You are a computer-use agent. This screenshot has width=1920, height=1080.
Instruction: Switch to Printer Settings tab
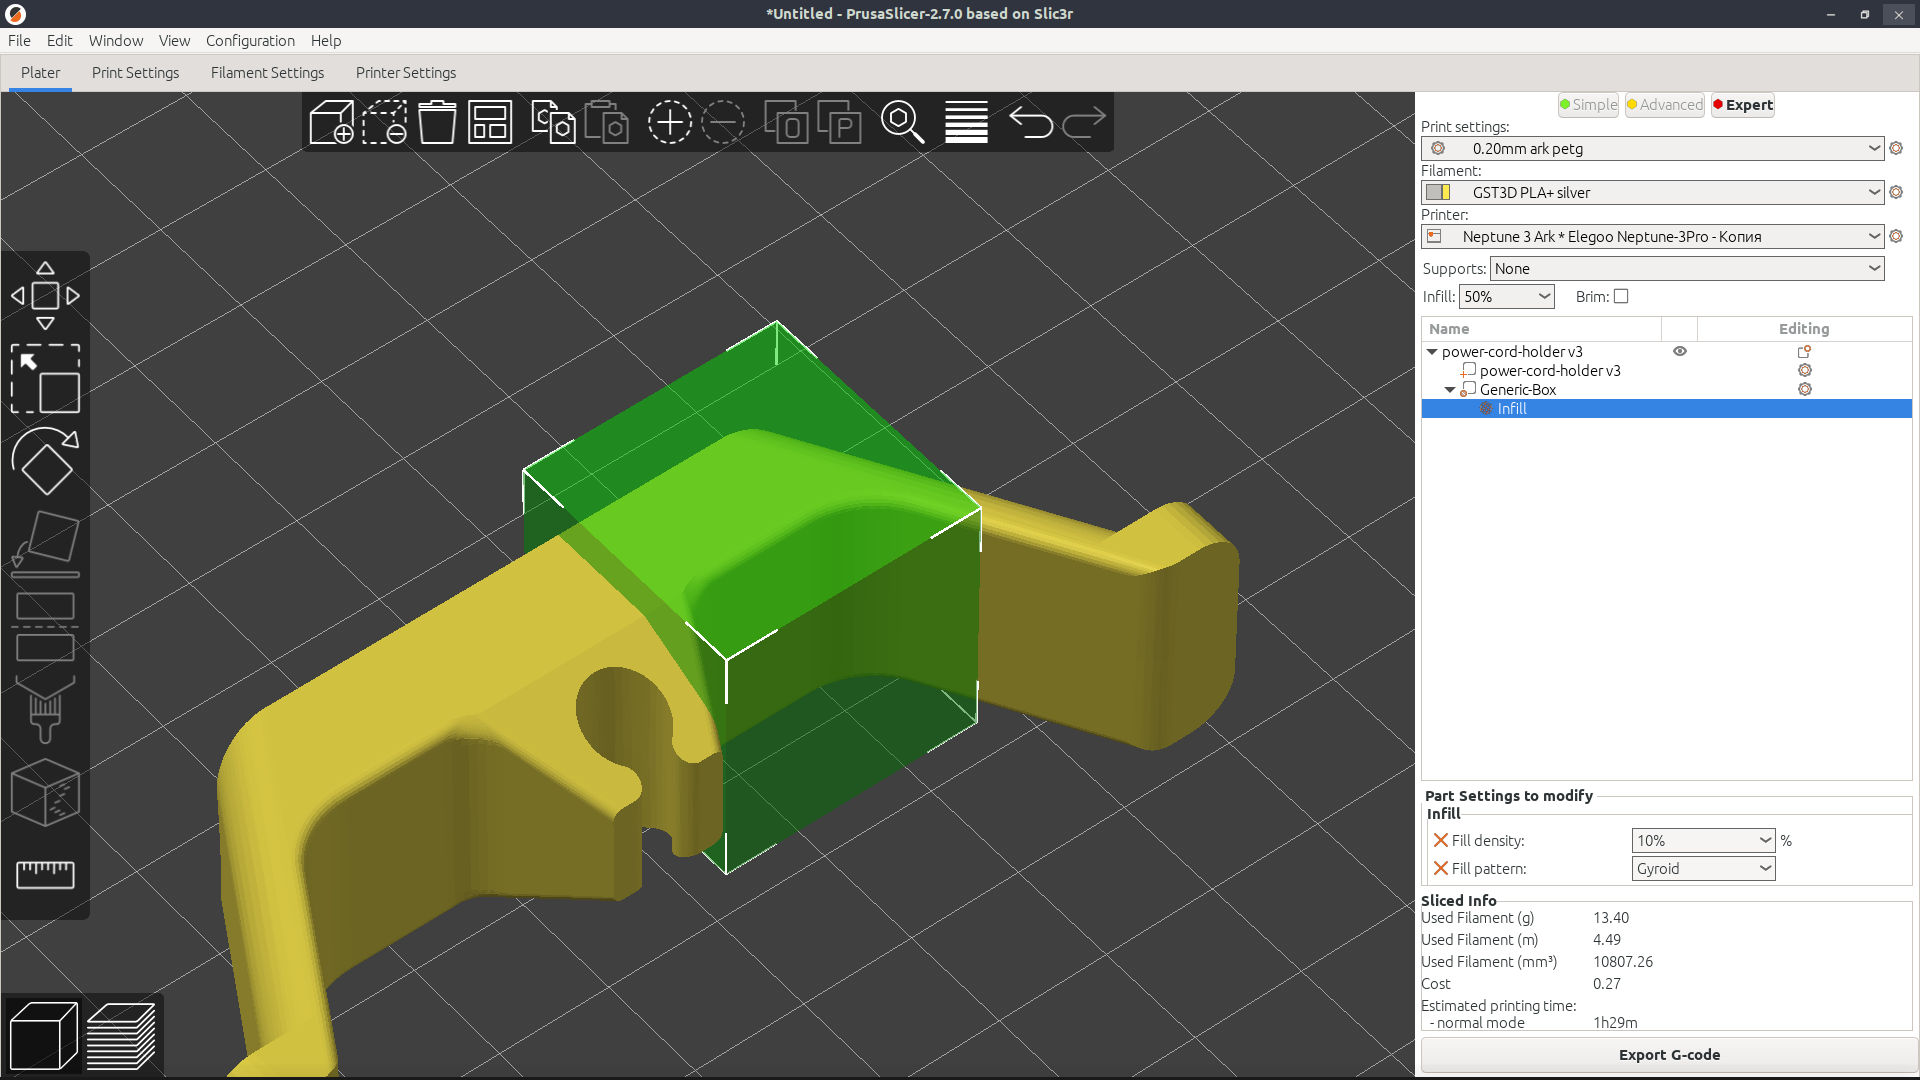pos(406,73)
